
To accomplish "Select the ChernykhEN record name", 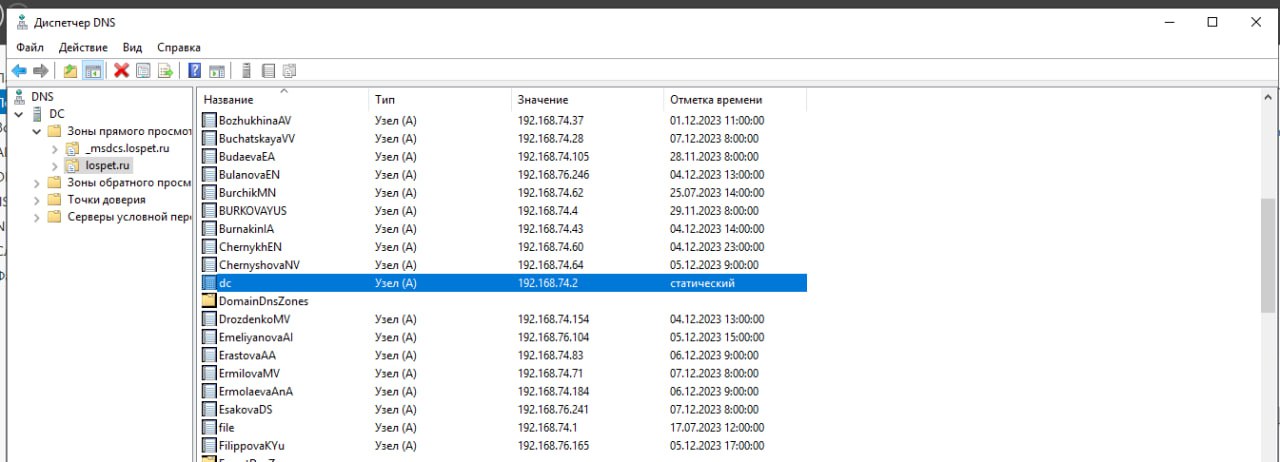I will click(250, 246).
